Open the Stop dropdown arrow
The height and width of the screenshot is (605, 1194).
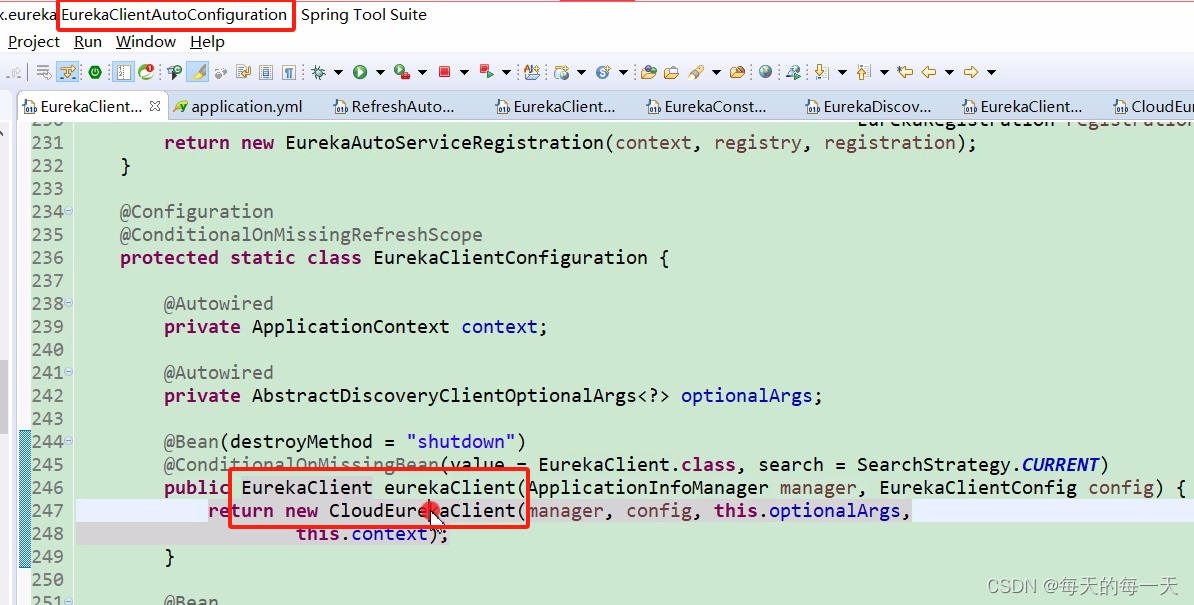point(464,72)
